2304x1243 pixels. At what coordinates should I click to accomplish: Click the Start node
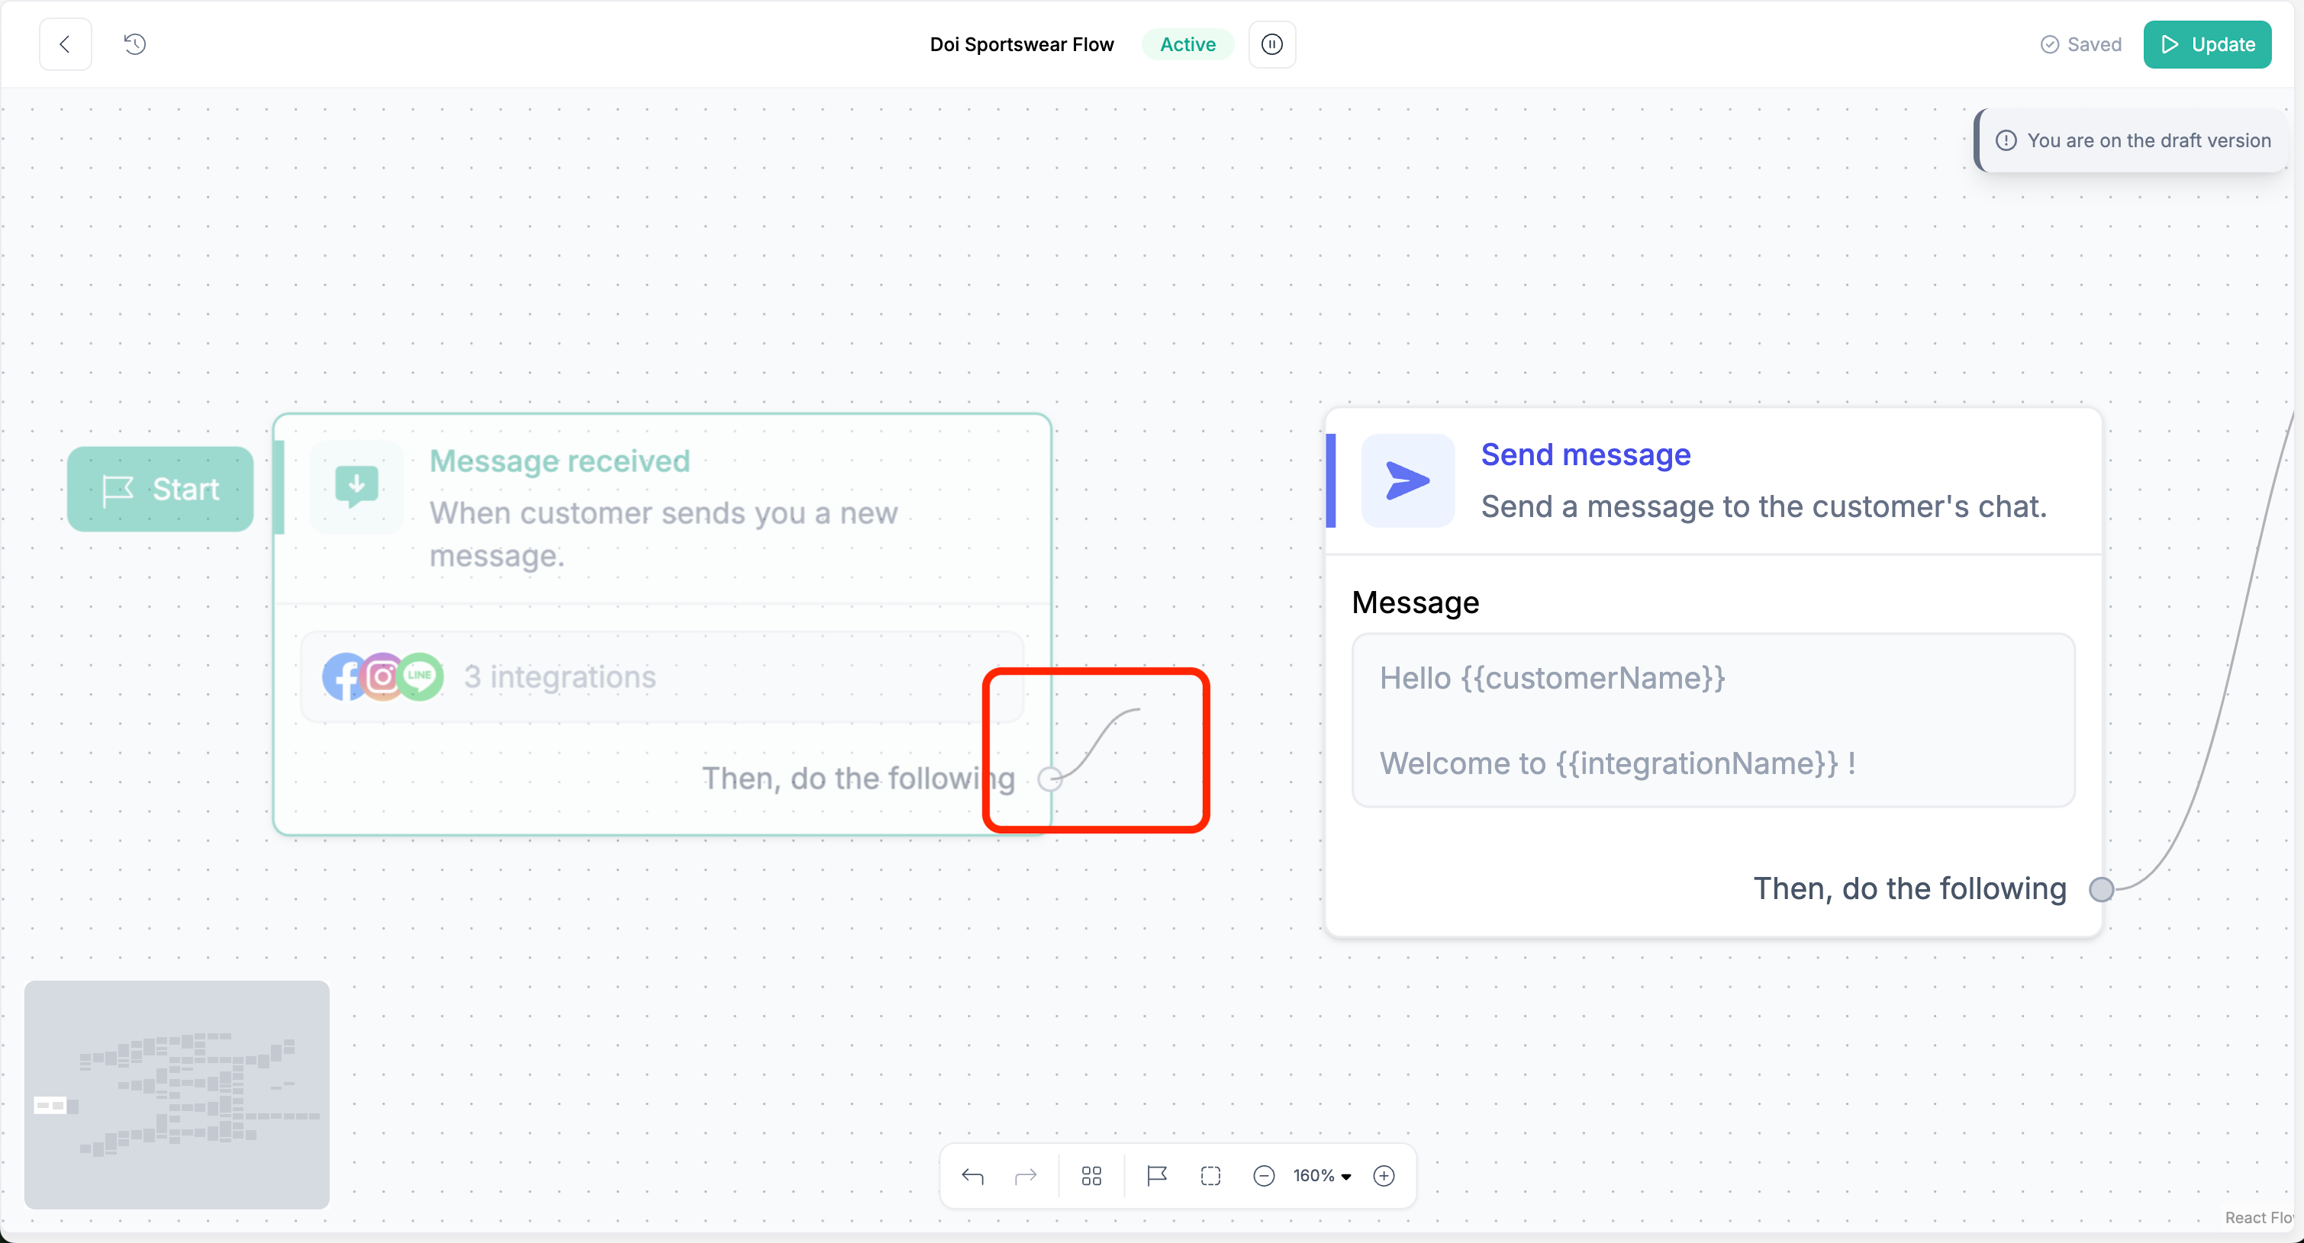click(x=160, y=489)
